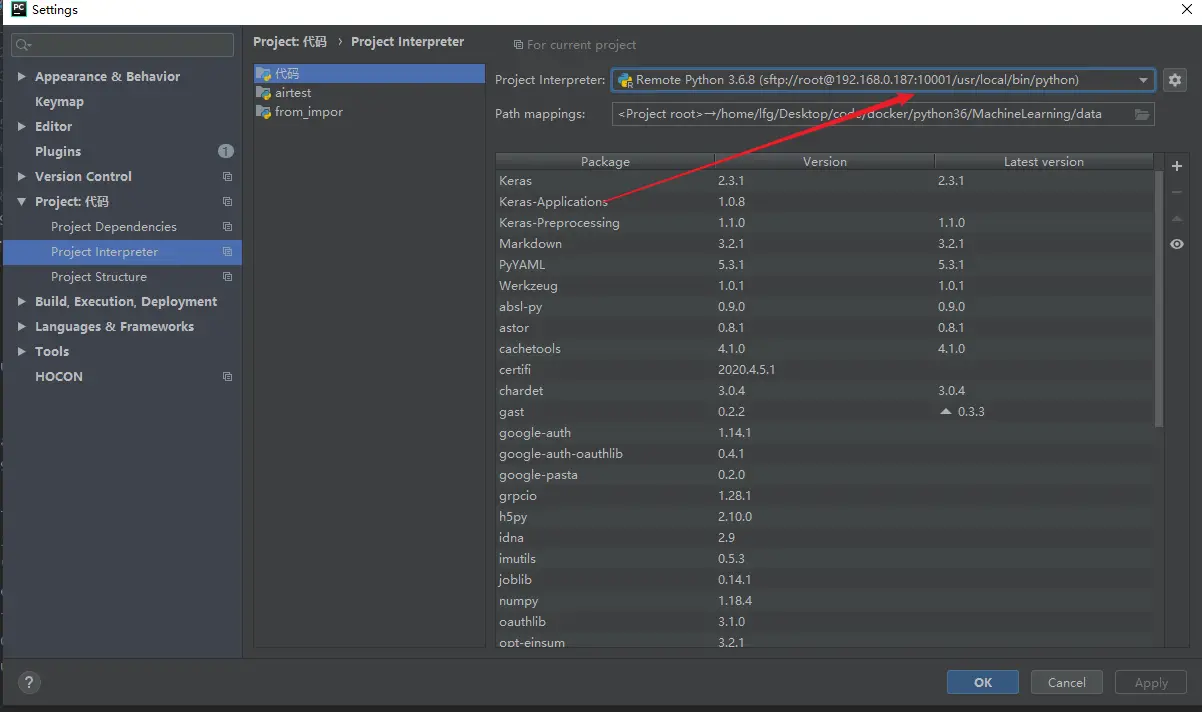Screen dimensions: 1202x712
Task: Click the OK button
Action: (x=983, y=682)
